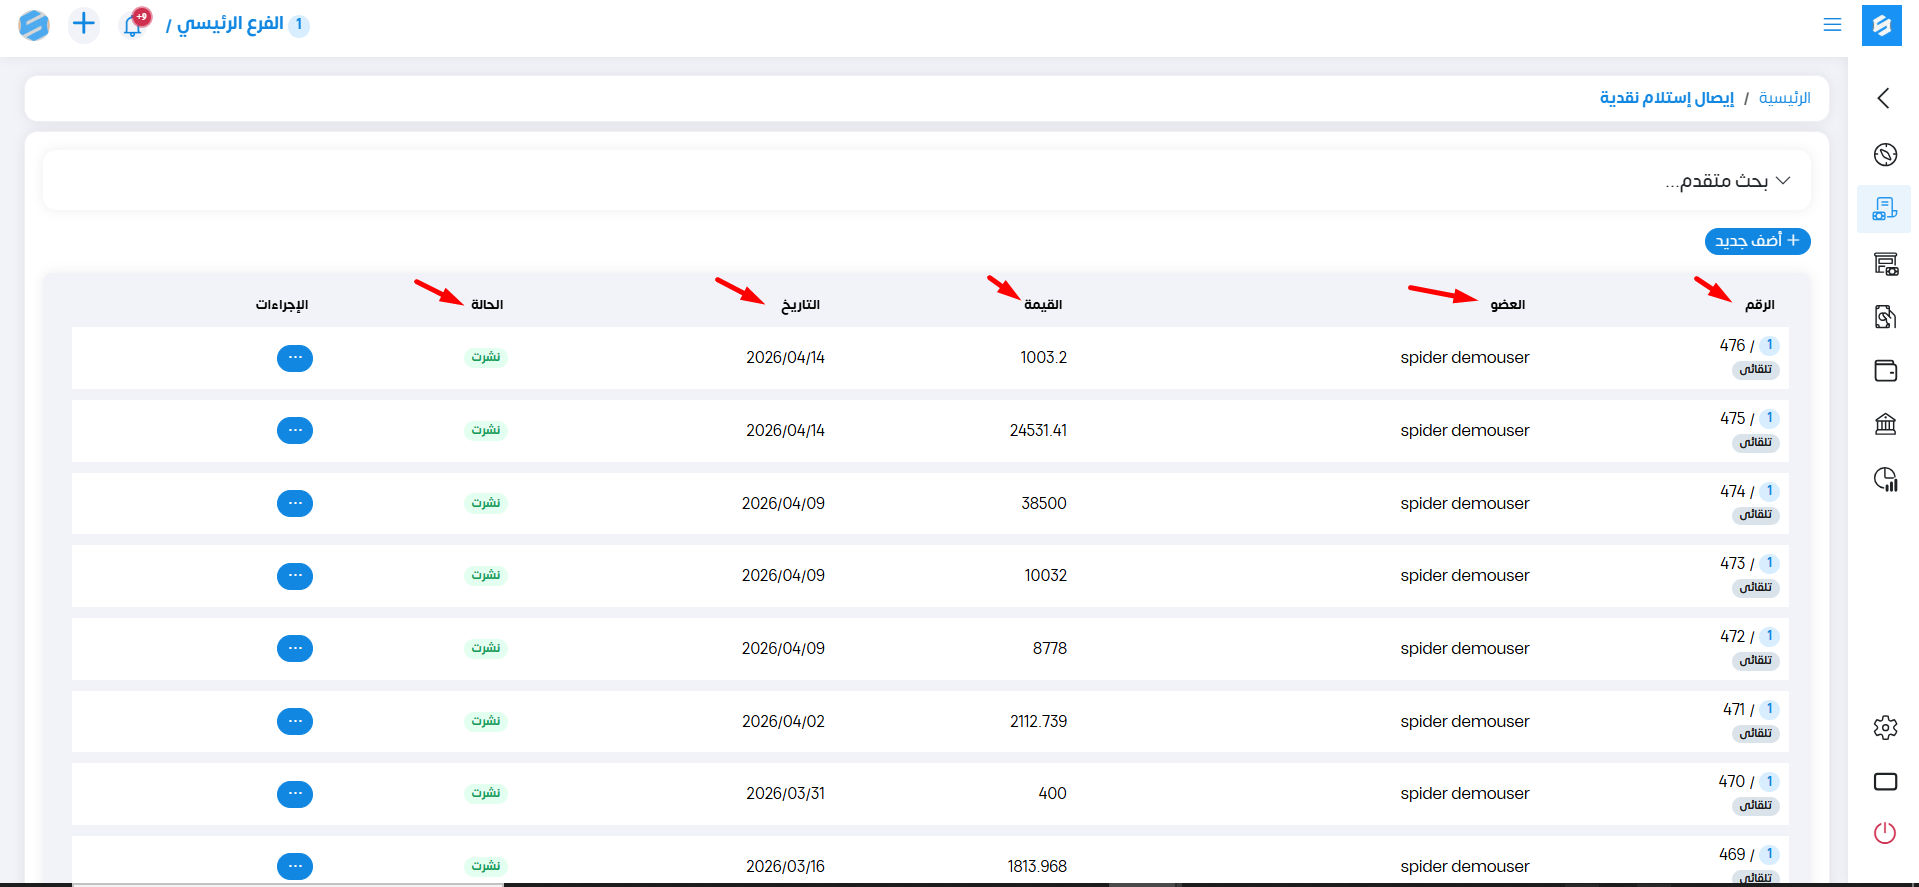1919x887 pixels.
Task: Click the plus quick-add icon in header
Action: tap(84, 24)
